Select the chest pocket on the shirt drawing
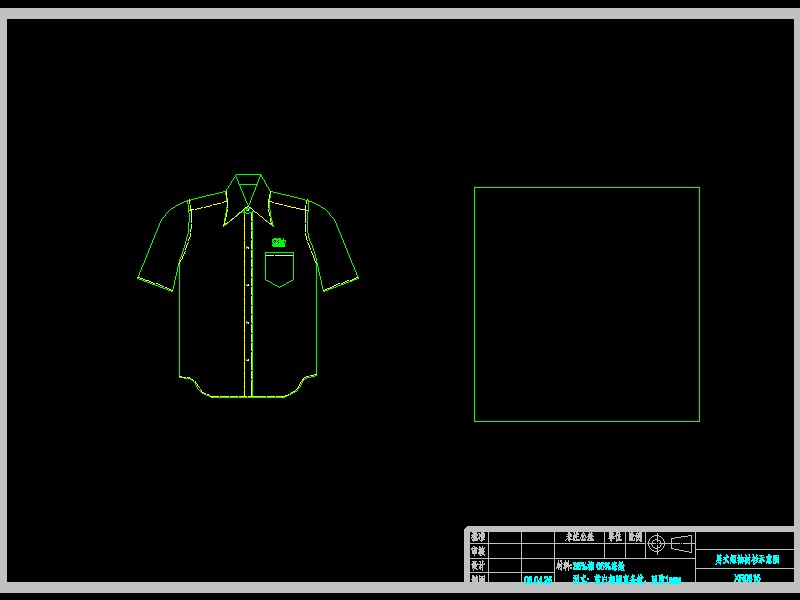This screenshot has height=600, width=800. [279, 269]
